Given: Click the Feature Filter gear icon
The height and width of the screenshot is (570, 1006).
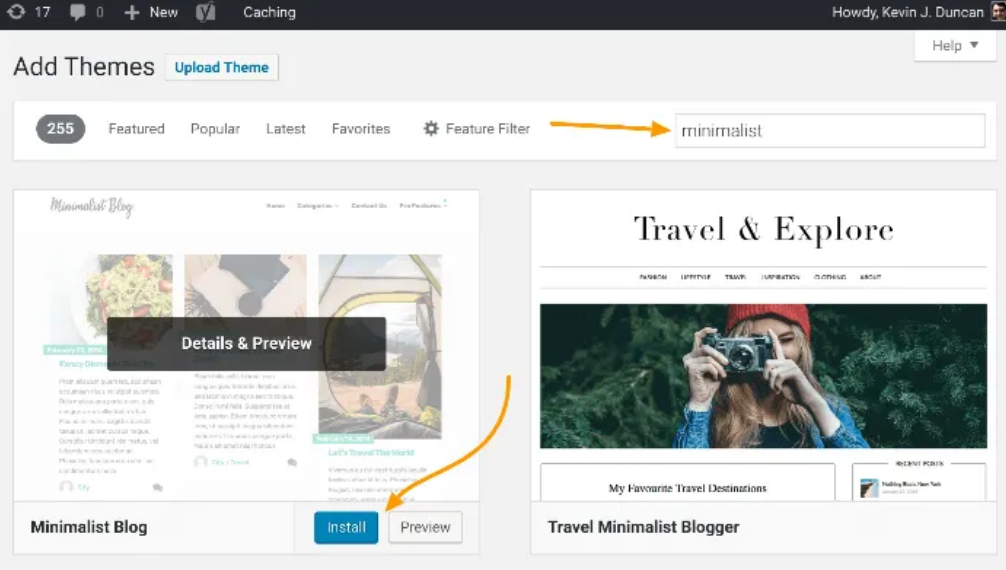Looking at the screenshot, I should 431,128.
